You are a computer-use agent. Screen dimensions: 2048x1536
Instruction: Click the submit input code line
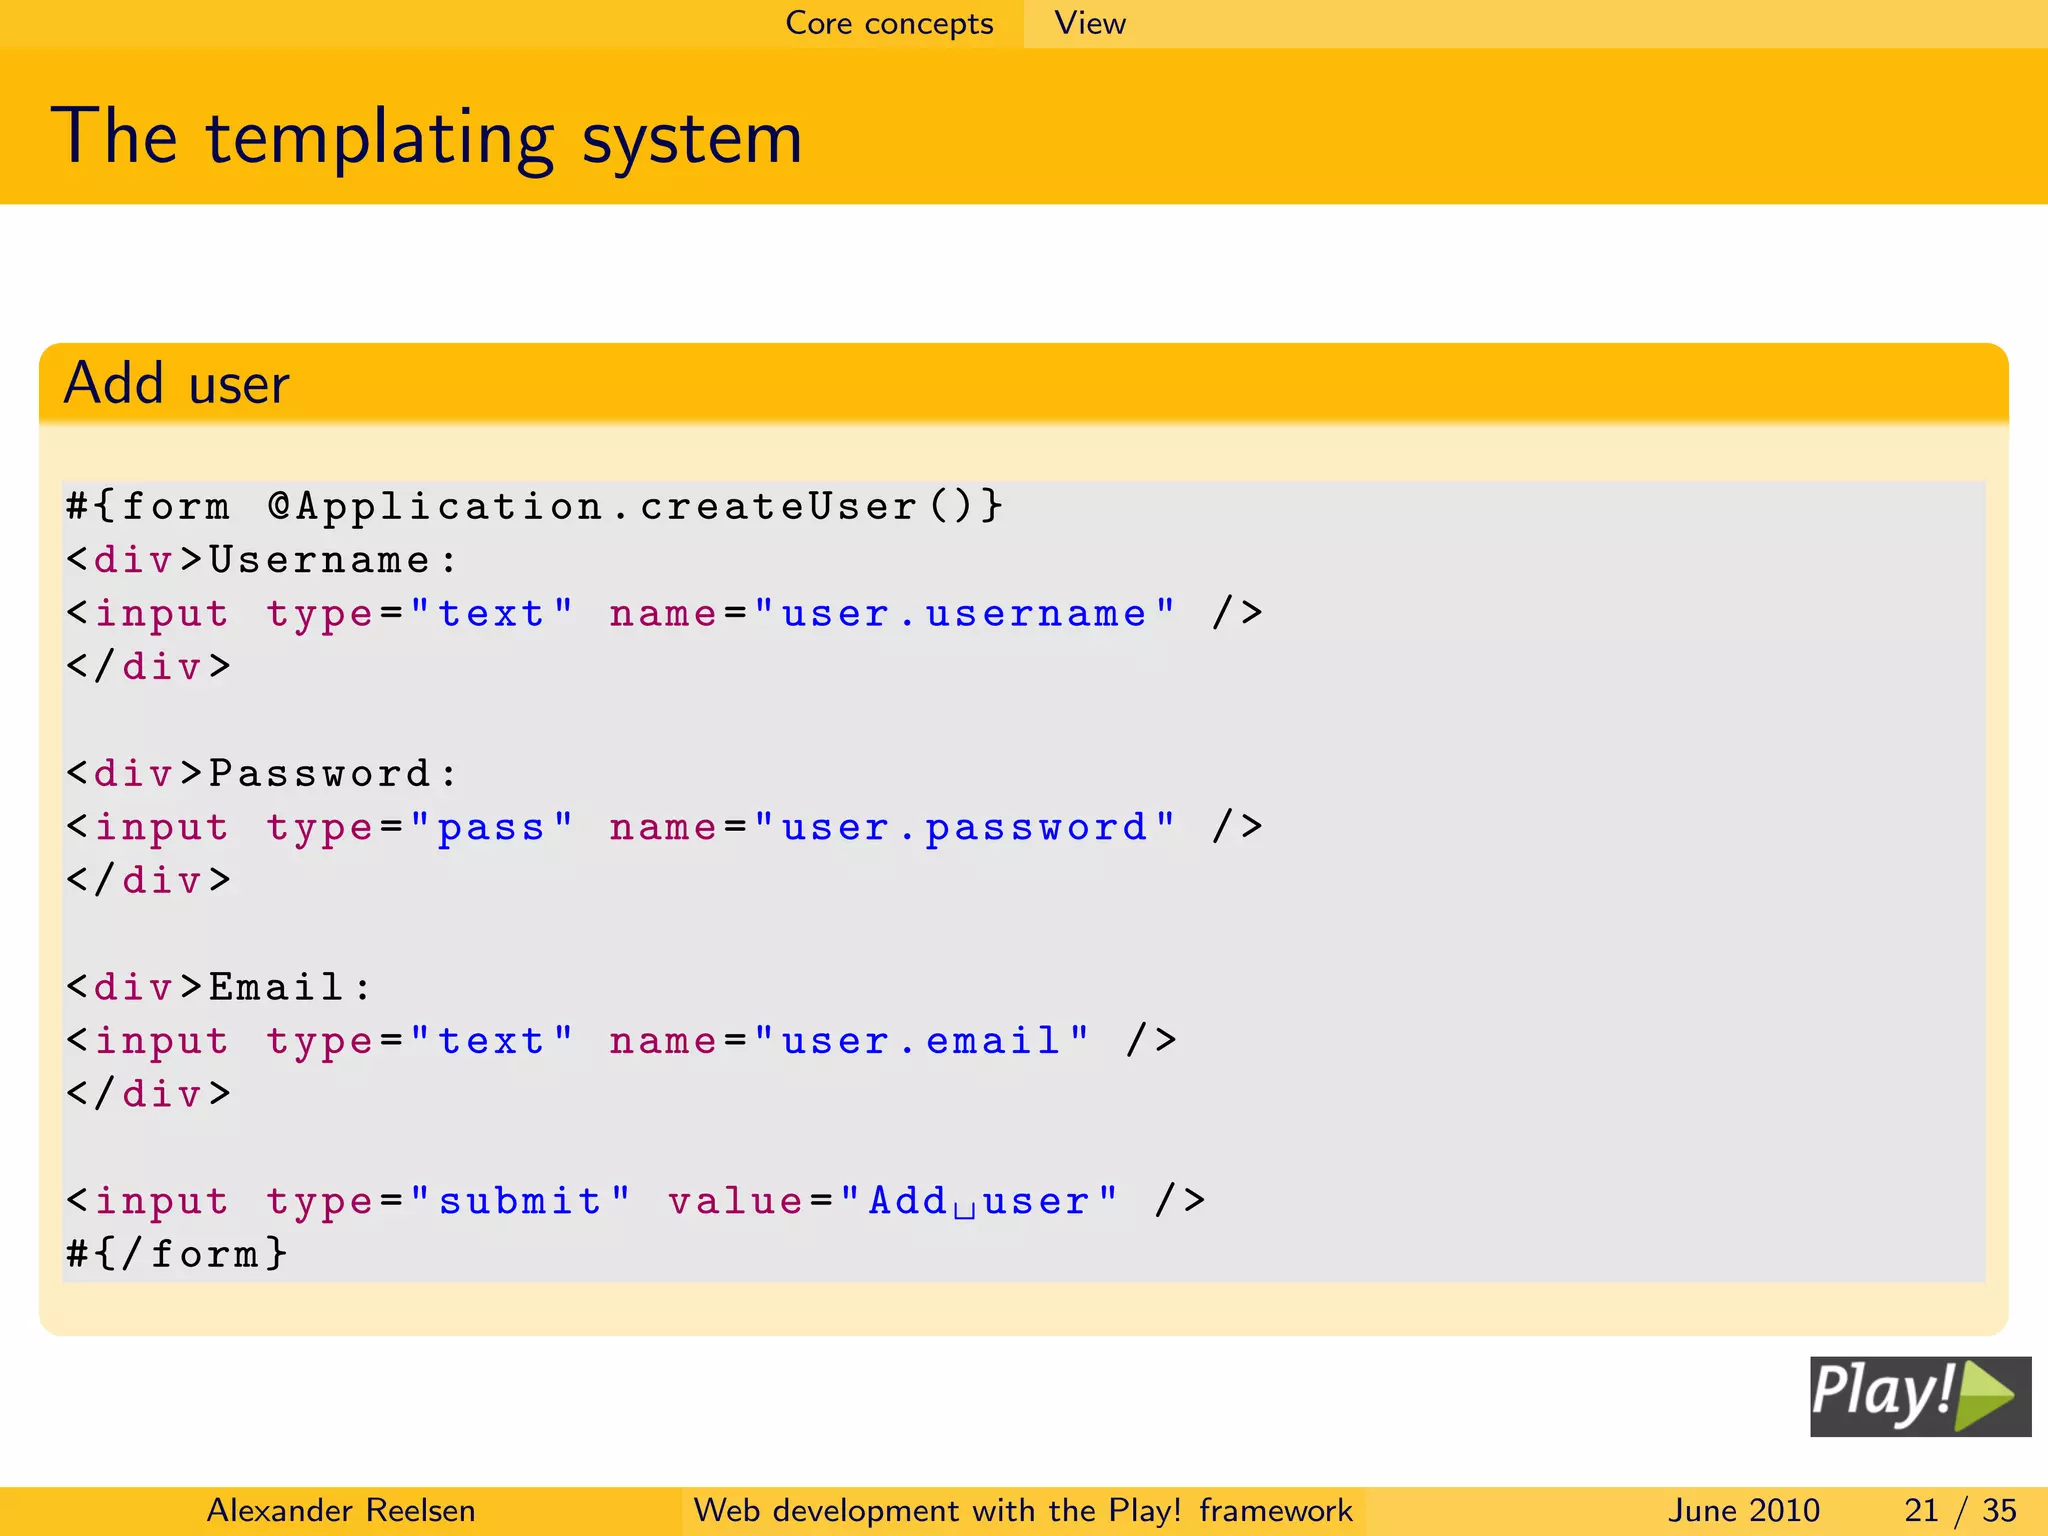636,1201
